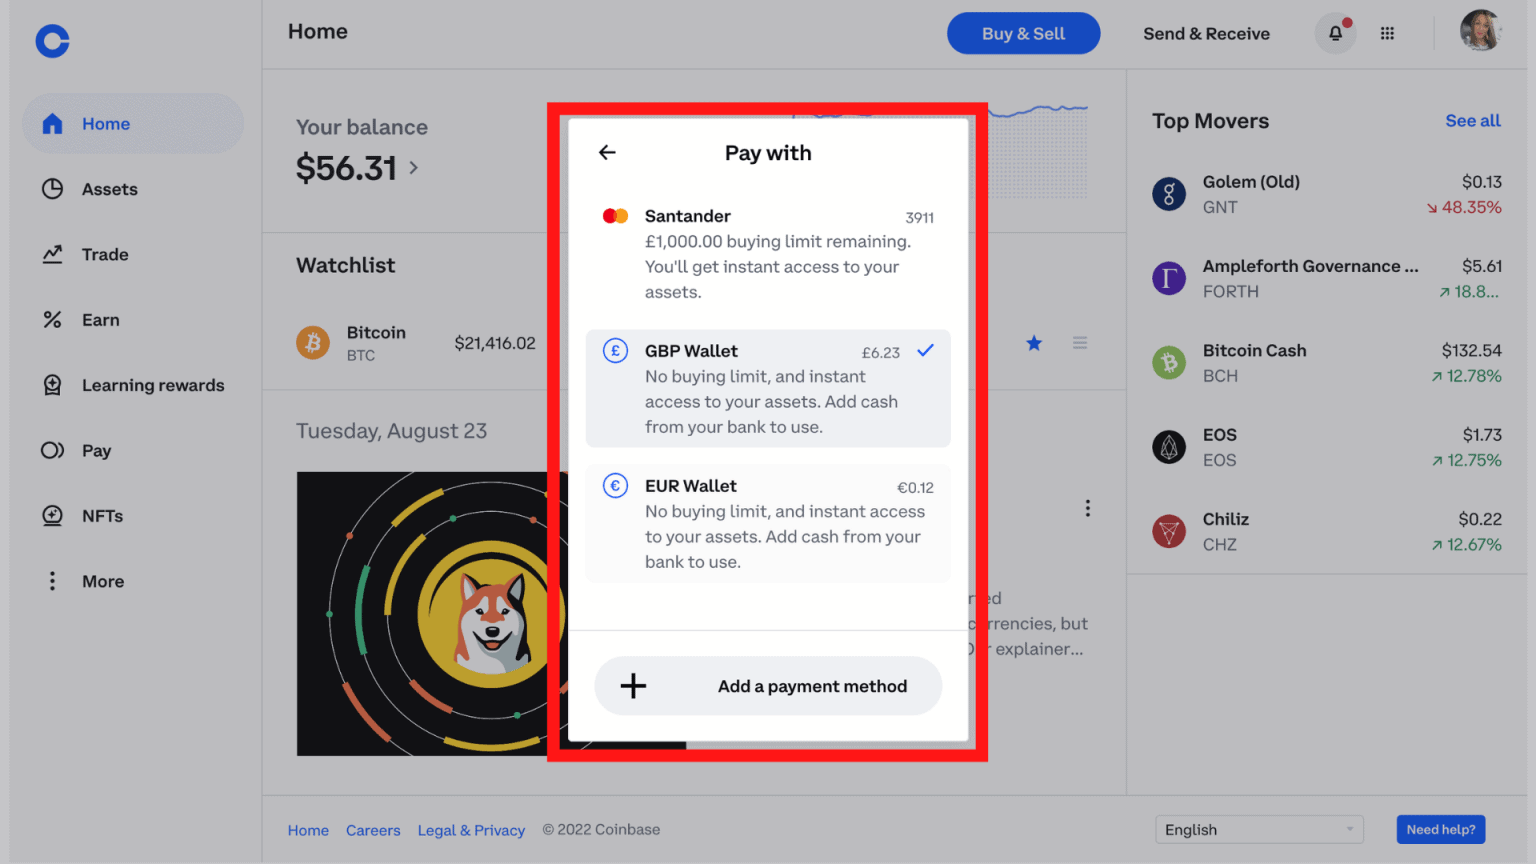1536x864 pixels.
Task: Select Santander card as payment method
Action: click(x=768, y=254)
